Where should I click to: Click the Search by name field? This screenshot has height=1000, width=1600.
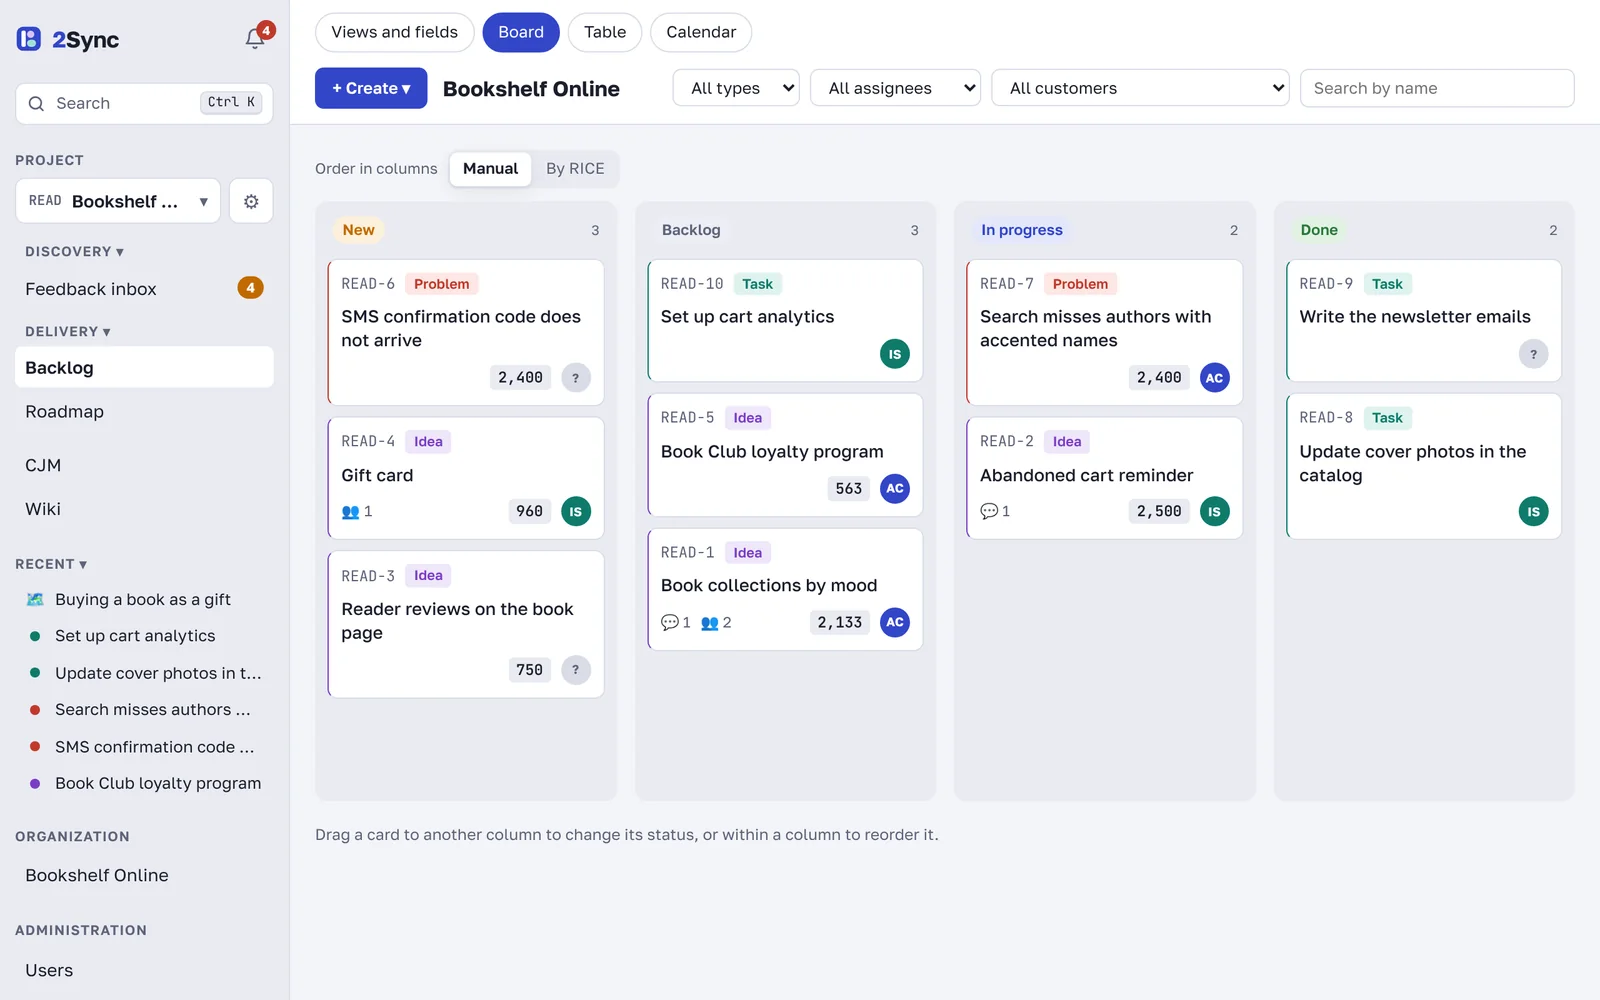(x=1437, y=88)
